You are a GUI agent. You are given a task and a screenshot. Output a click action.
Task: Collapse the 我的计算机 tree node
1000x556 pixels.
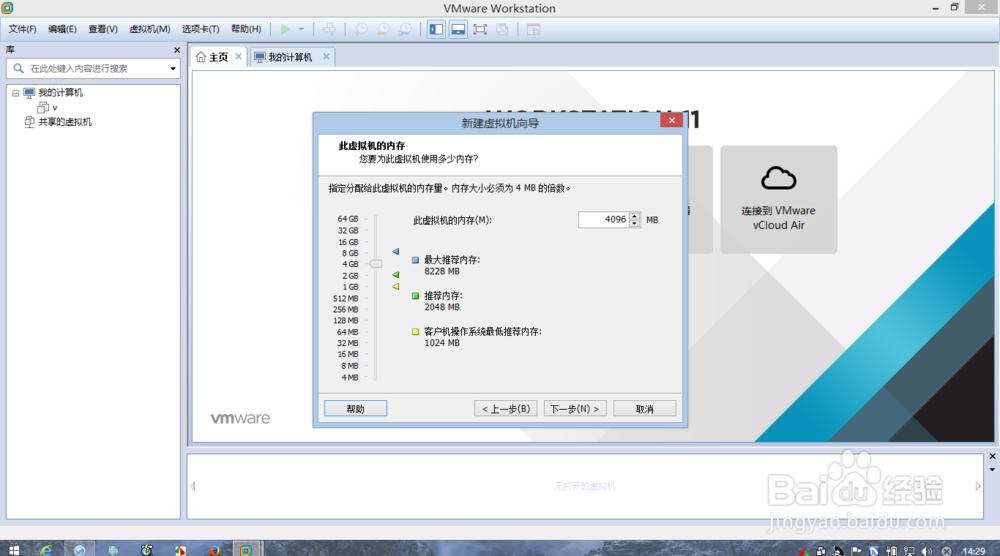click(x=15, y=93)
